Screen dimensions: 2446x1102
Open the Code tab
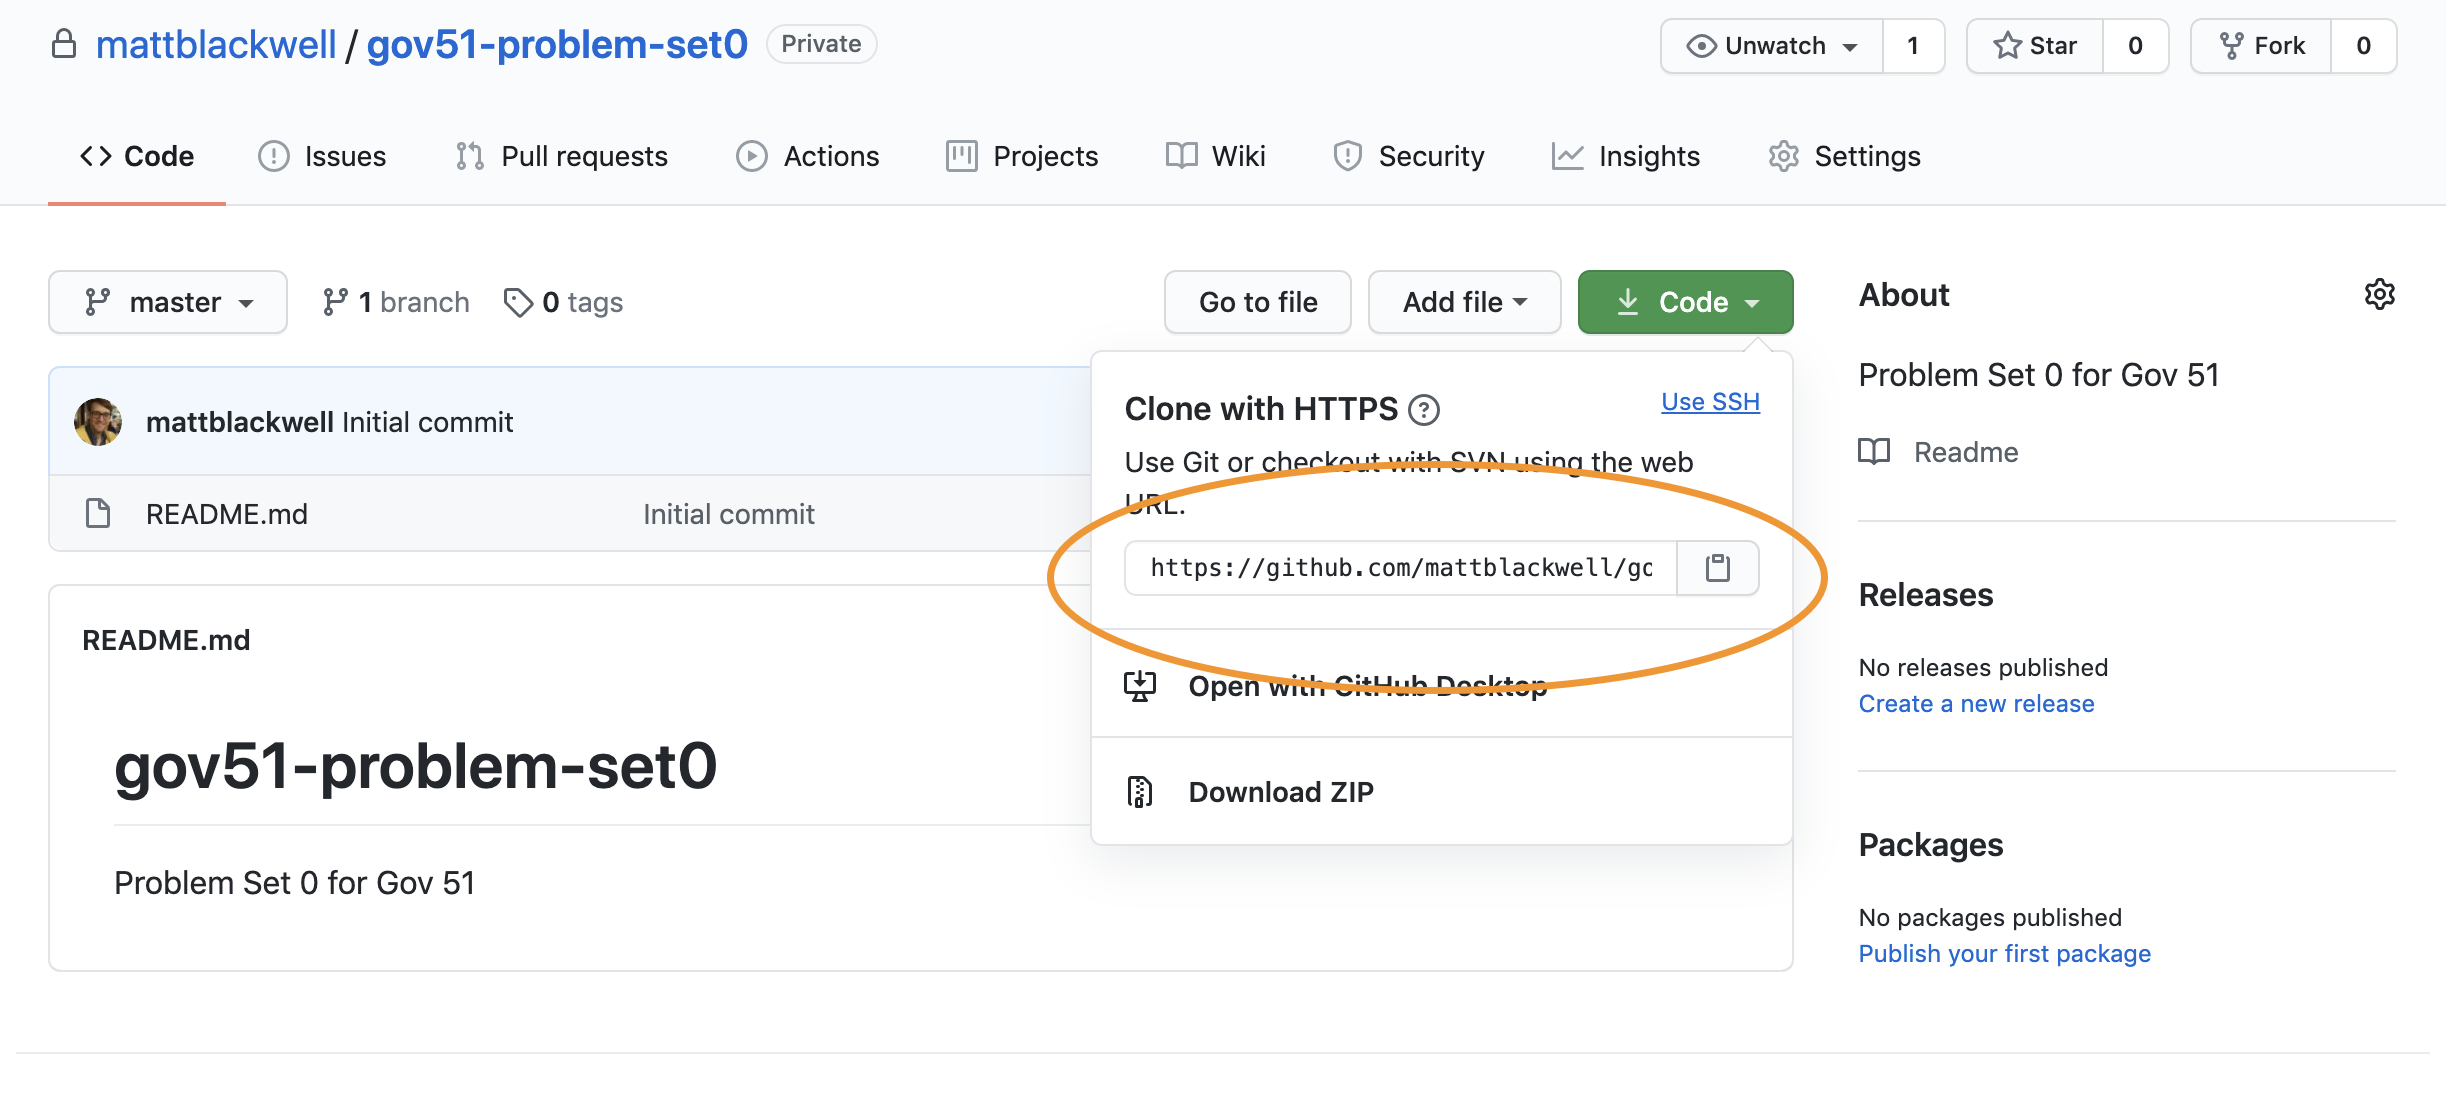pos(137,156)
